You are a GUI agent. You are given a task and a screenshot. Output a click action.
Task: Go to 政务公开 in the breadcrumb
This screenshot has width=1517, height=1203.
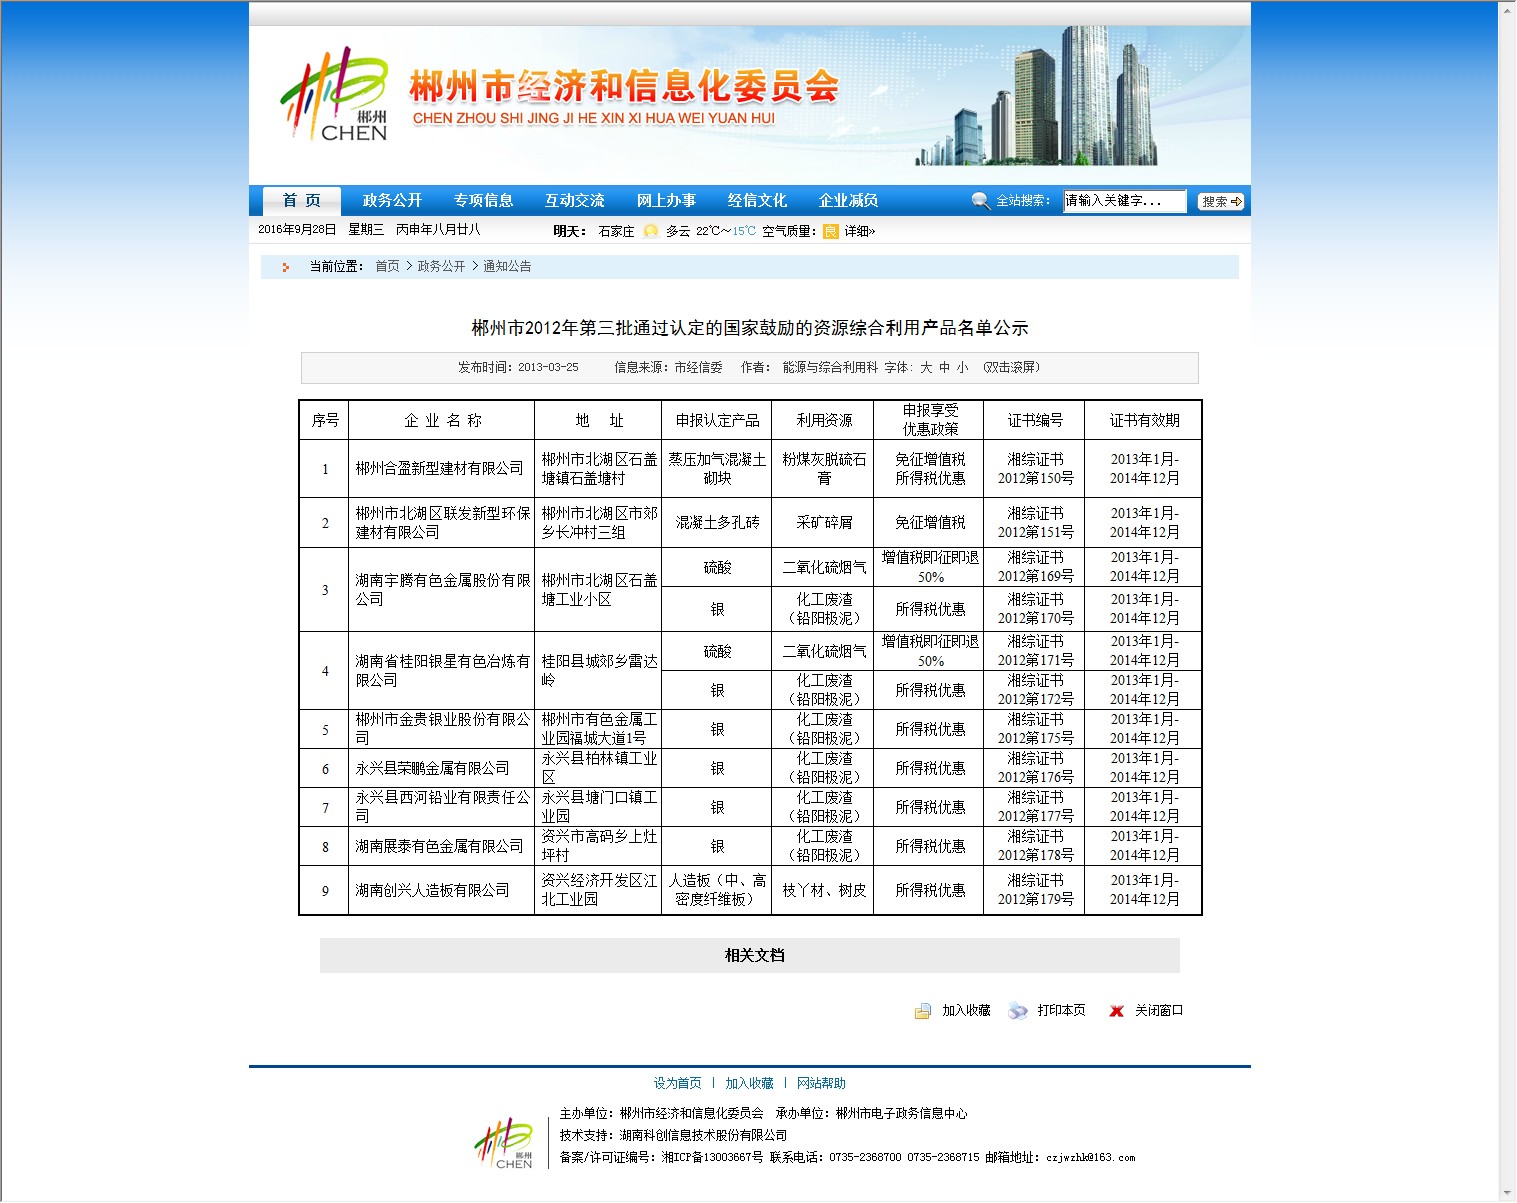click(441, 267)
